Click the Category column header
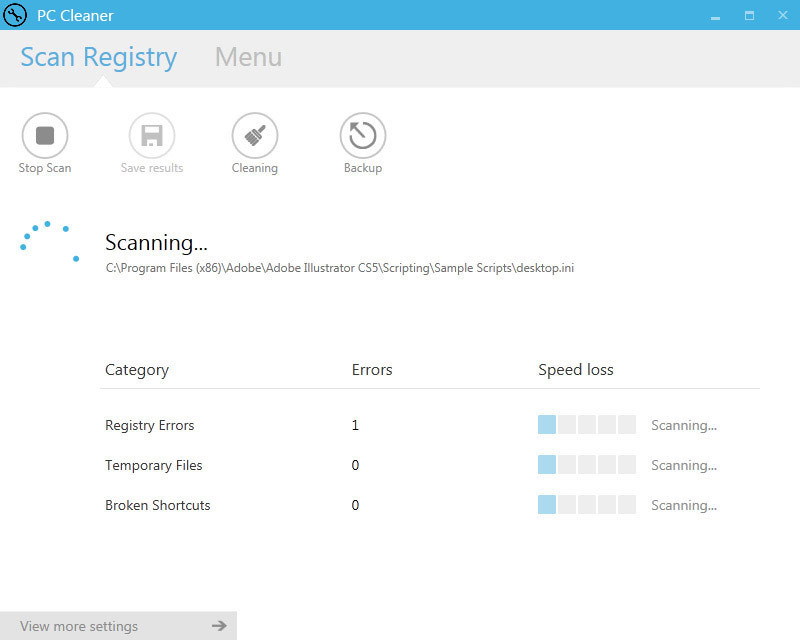 click(x=137, y=370)
